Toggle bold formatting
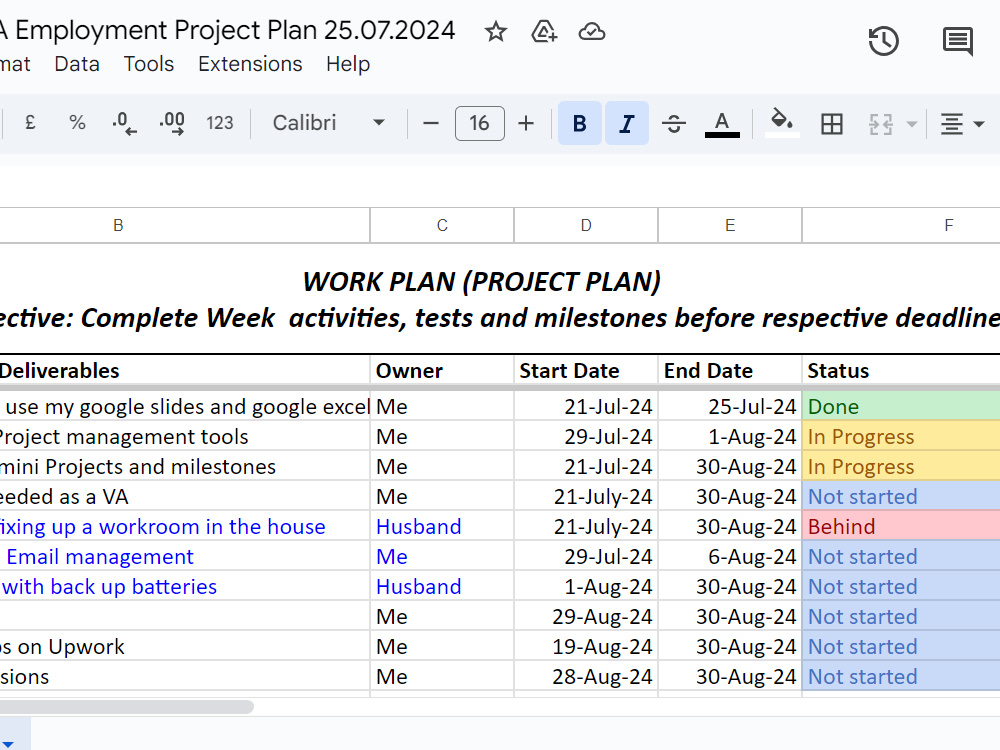Viewport: 1000px width, 750px height. click(x=579, y=123)
